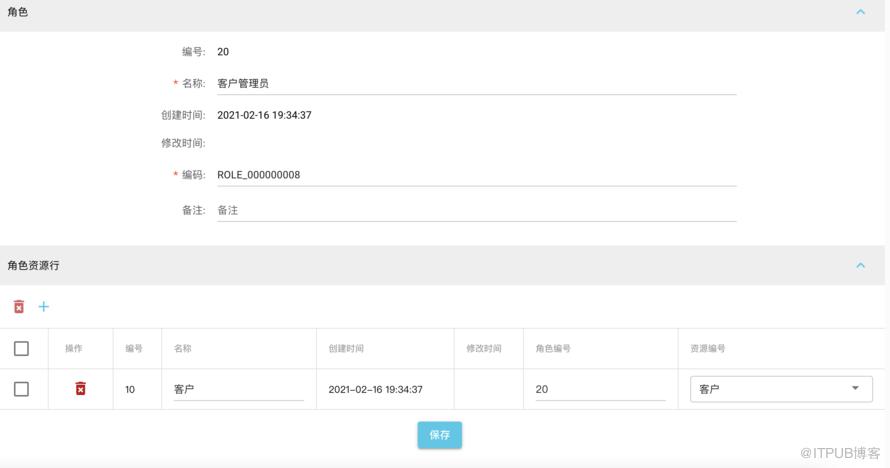Toggle the select-all header checkbox
Viewport: 890px width, 468px height.
click(22, 348)
